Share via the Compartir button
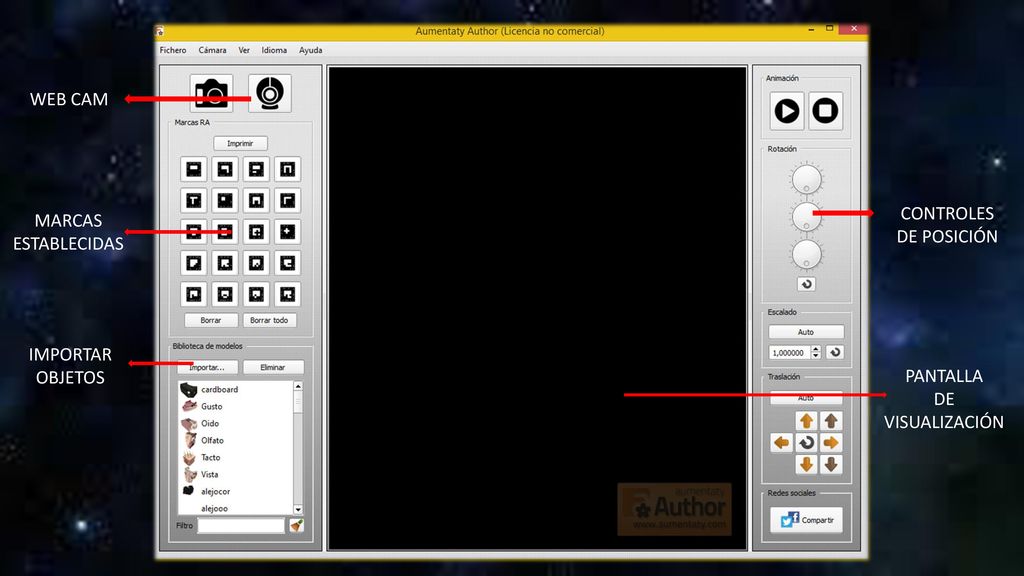This screenshot has width=1024, height=576. (x=807, y=520)
